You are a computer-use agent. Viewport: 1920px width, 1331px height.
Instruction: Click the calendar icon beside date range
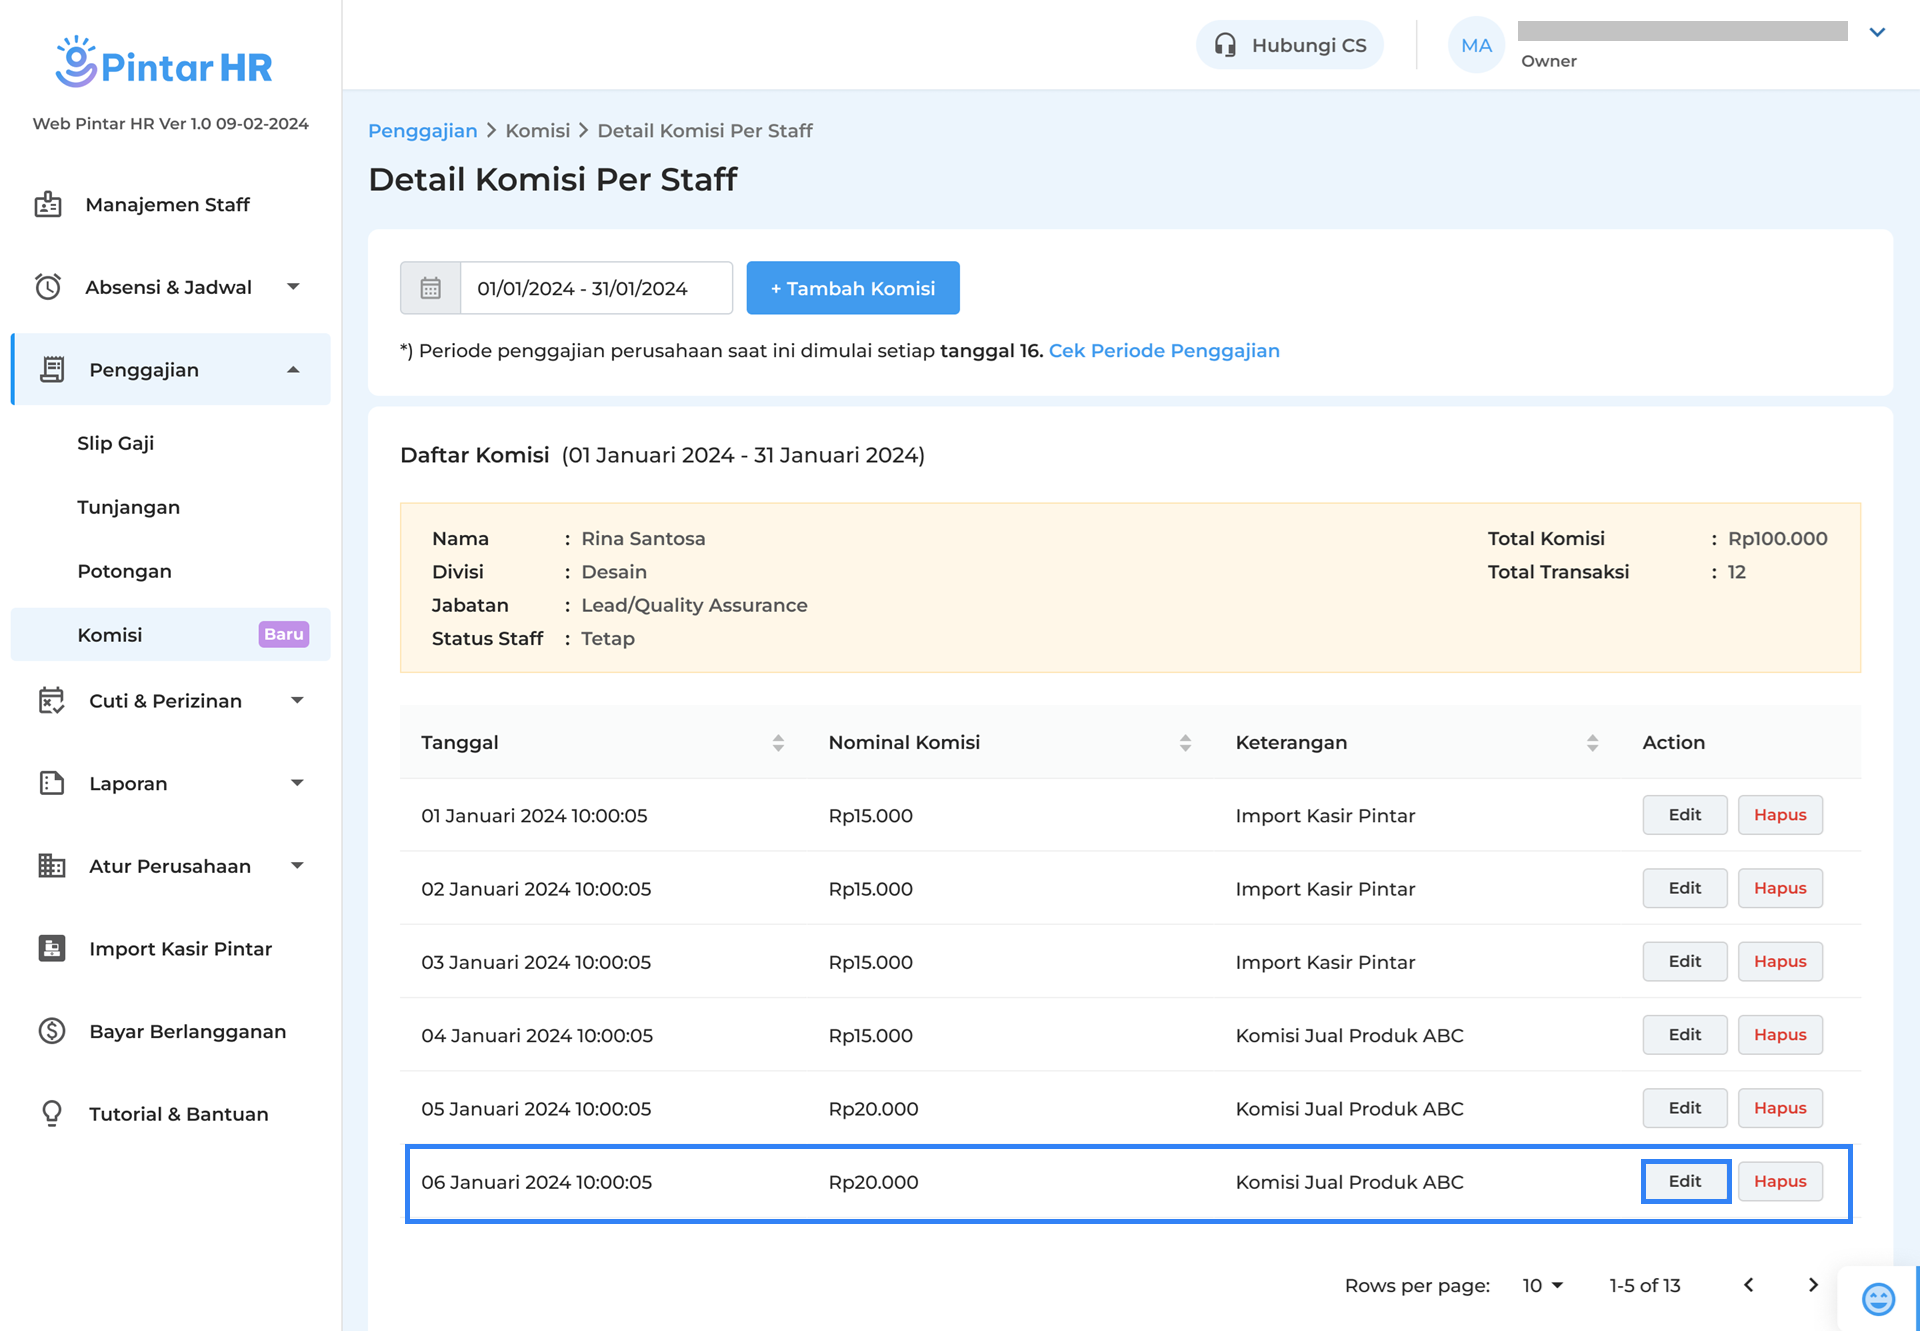click(x=430, y=288)
